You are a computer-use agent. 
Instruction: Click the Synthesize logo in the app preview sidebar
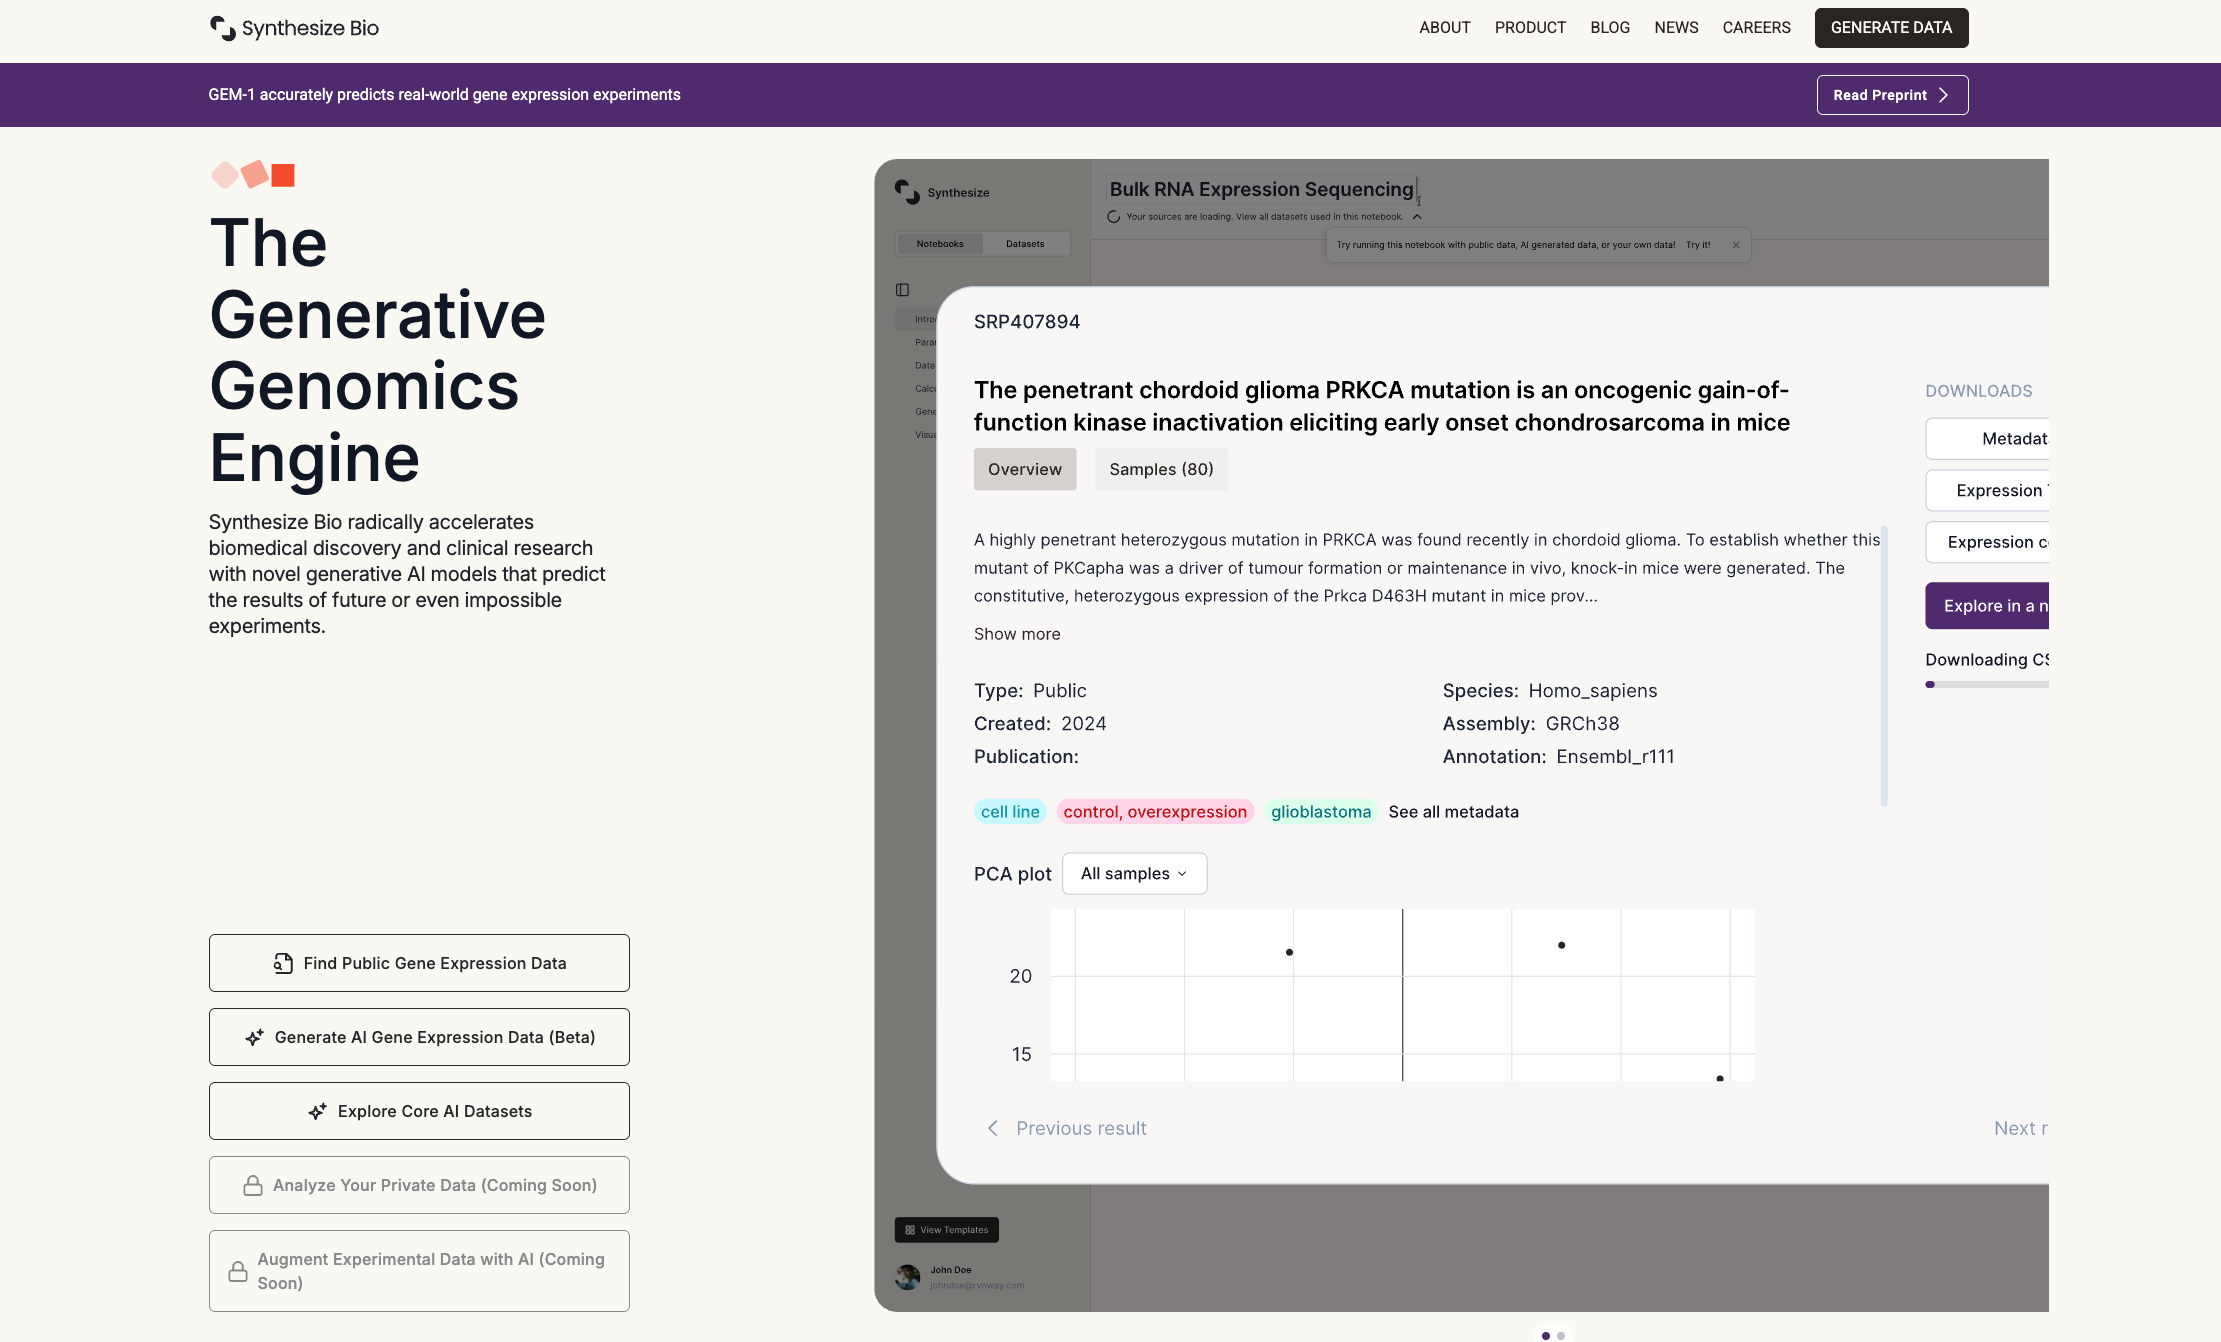(941, 192)
